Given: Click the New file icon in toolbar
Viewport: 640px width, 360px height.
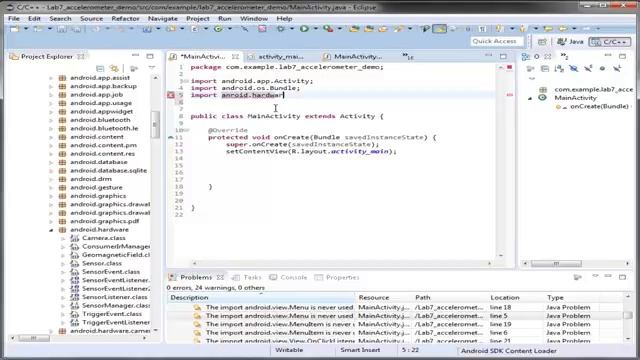Looking at the screenshot, I should point(15,29).
